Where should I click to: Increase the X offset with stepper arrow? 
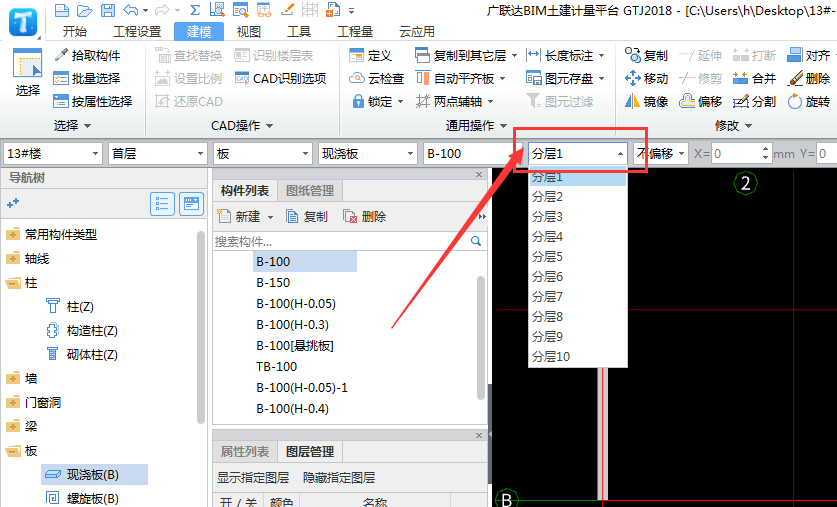pos(766,149)
